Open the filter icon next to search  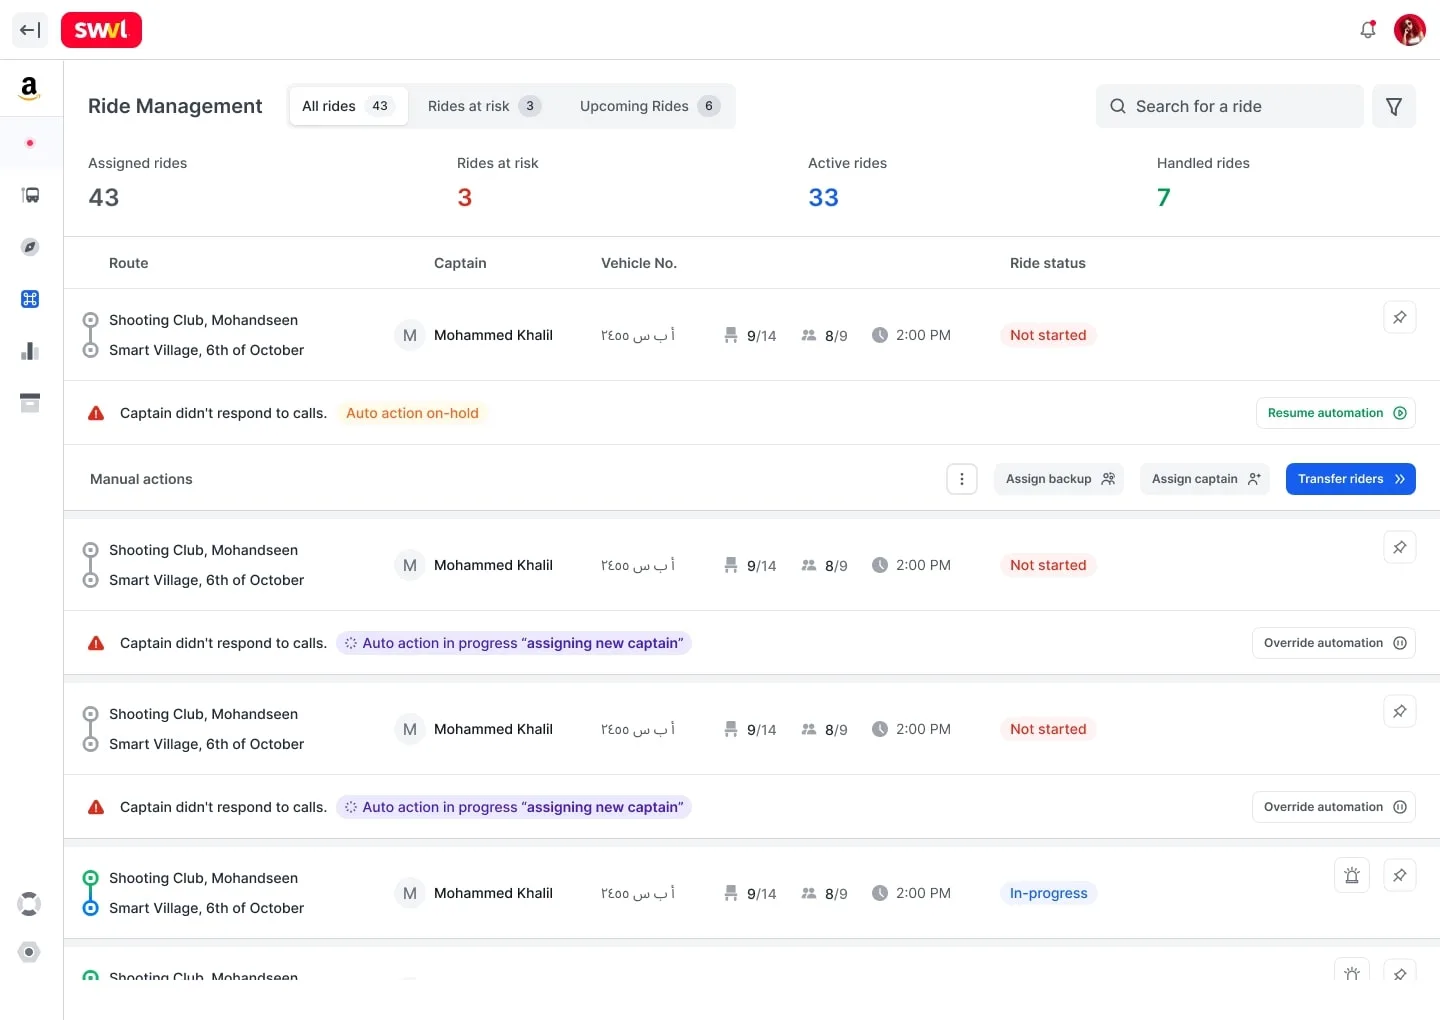coord(1394,106)
